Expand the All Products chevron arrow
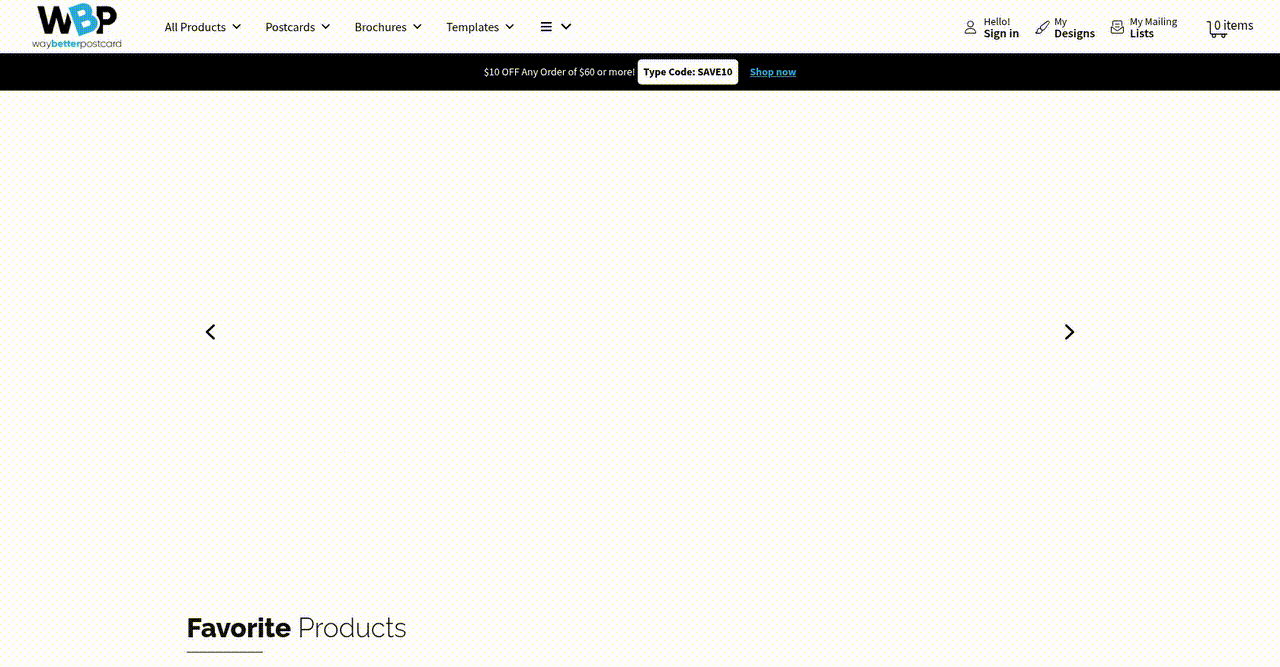Screen dimensions: 1280x667 tap(237, 27)
